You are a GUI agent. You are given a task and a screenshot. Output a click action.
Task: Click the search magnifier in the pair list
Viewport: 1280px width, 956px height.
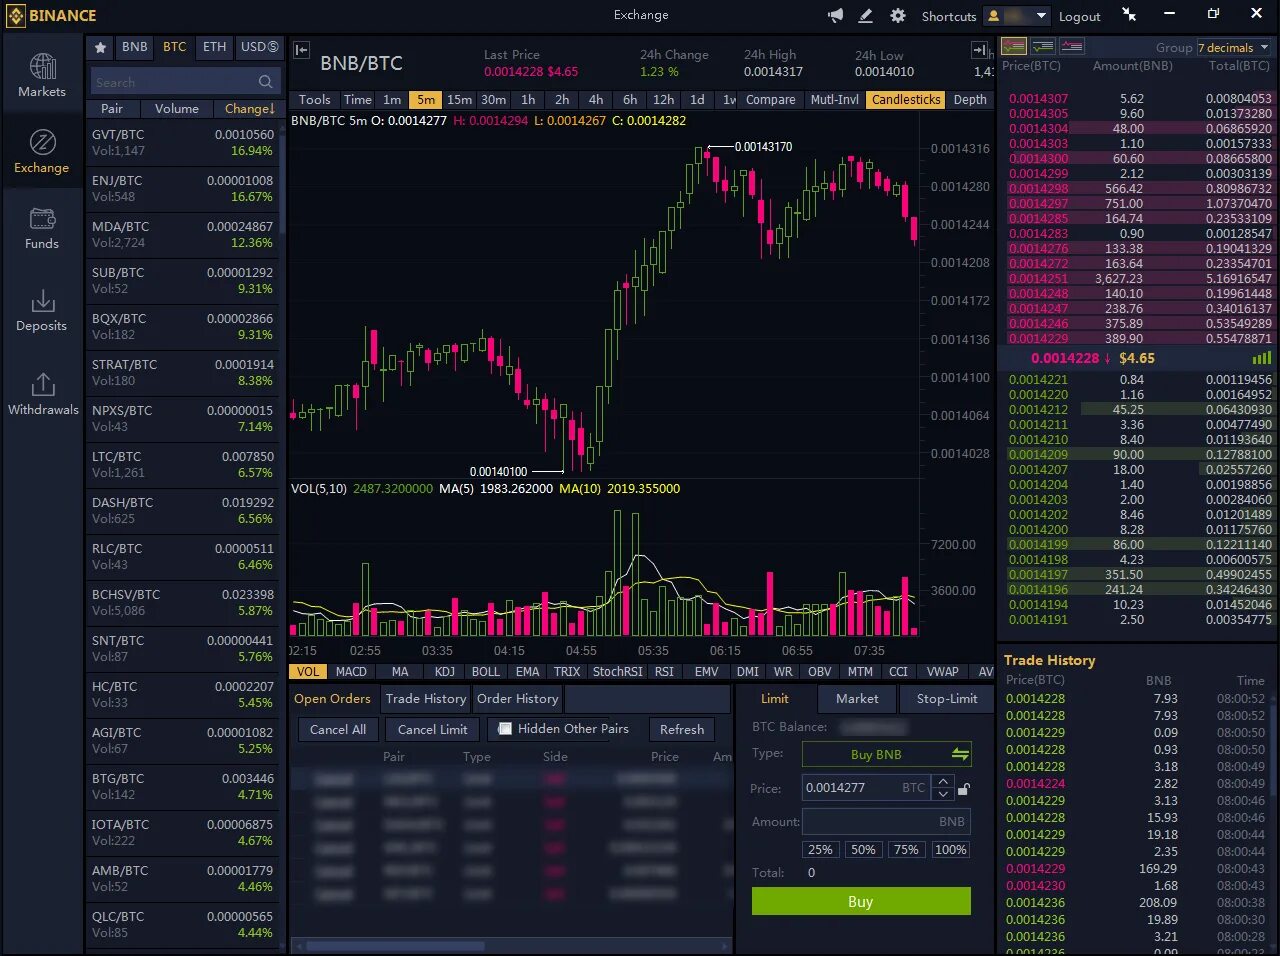click(264, 81)
